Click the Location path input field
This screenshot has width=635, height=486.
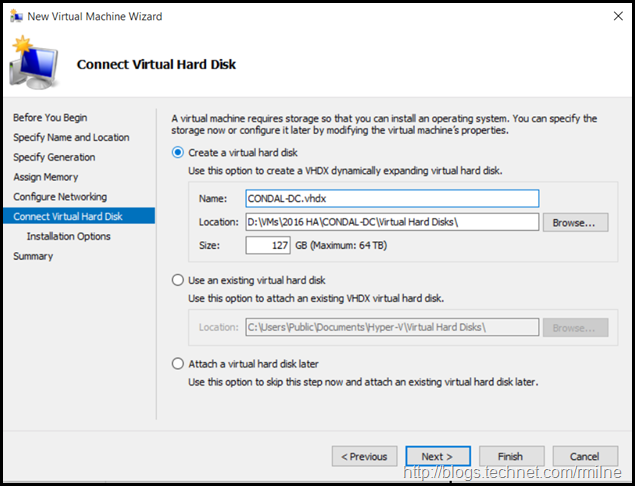(x=392, y=222)
